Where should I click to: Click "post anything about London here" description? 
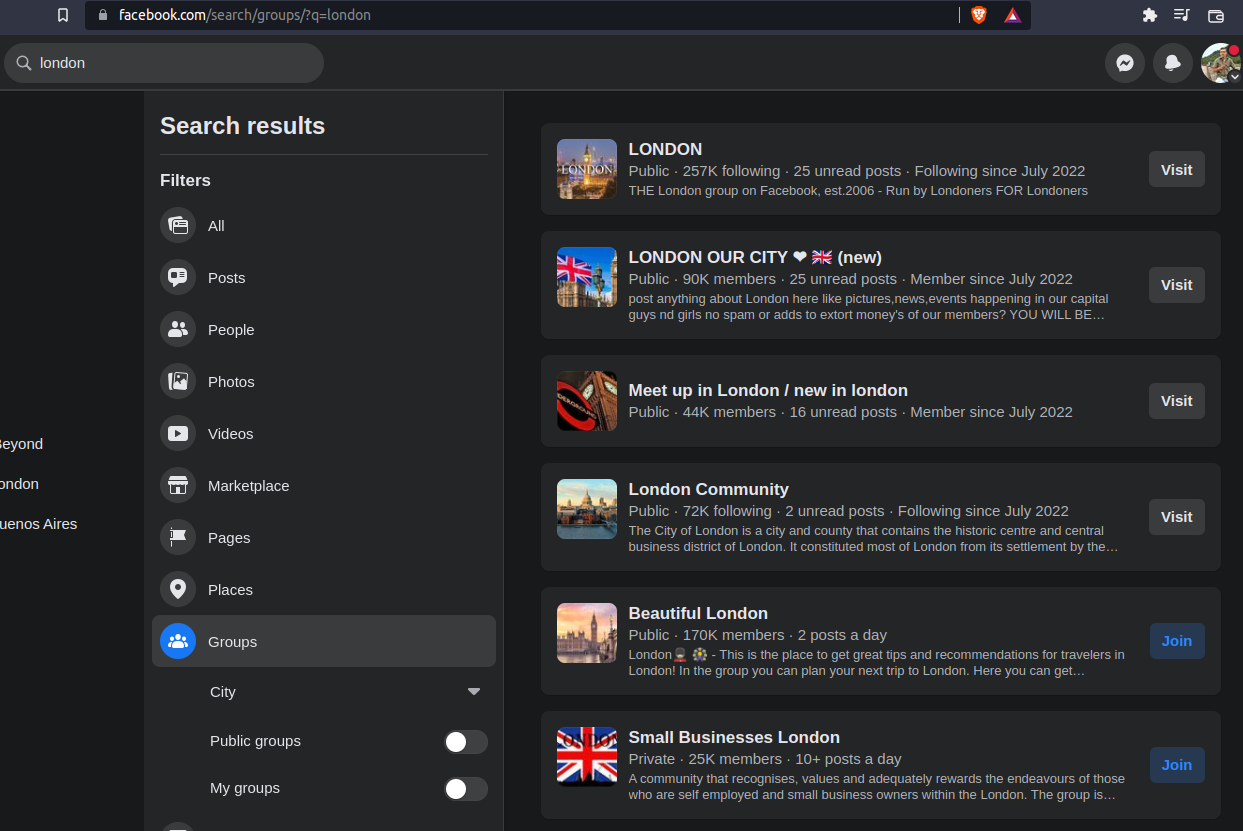pos(868,307)
